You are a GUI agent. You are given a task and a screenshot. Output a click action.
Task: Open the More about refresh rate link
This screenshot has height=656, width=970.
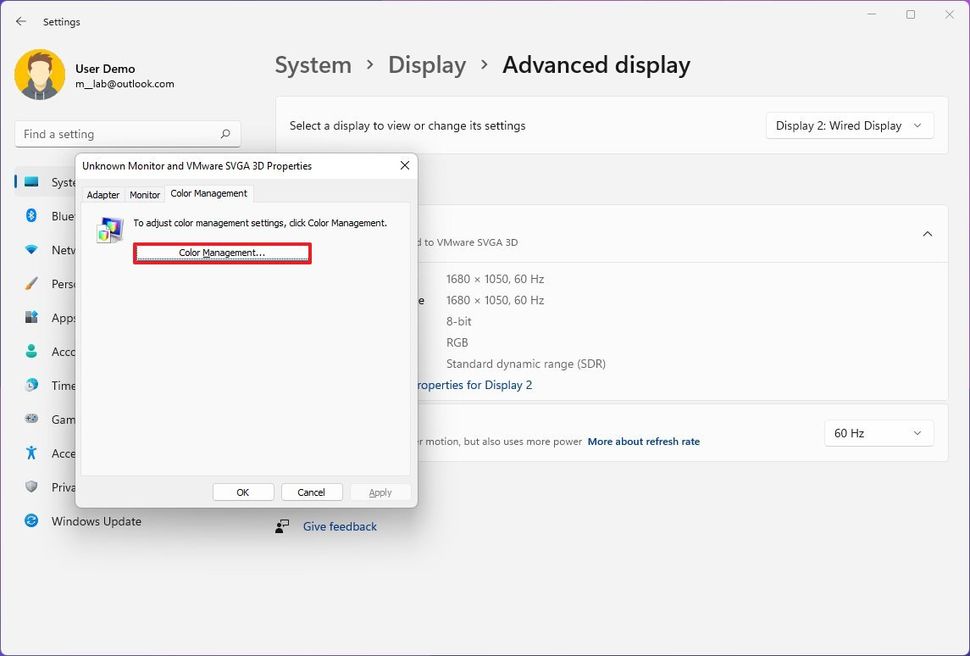click(643, 442)
